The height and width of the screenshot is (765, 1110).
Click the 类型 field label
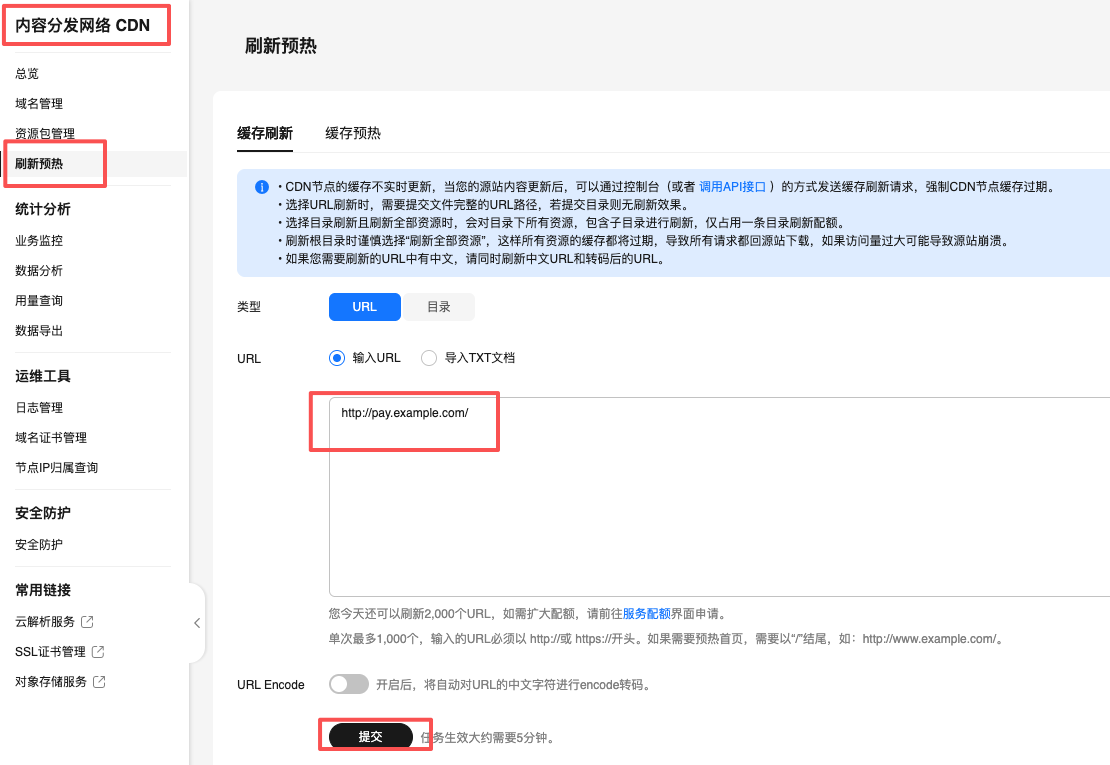pos(249,307)
